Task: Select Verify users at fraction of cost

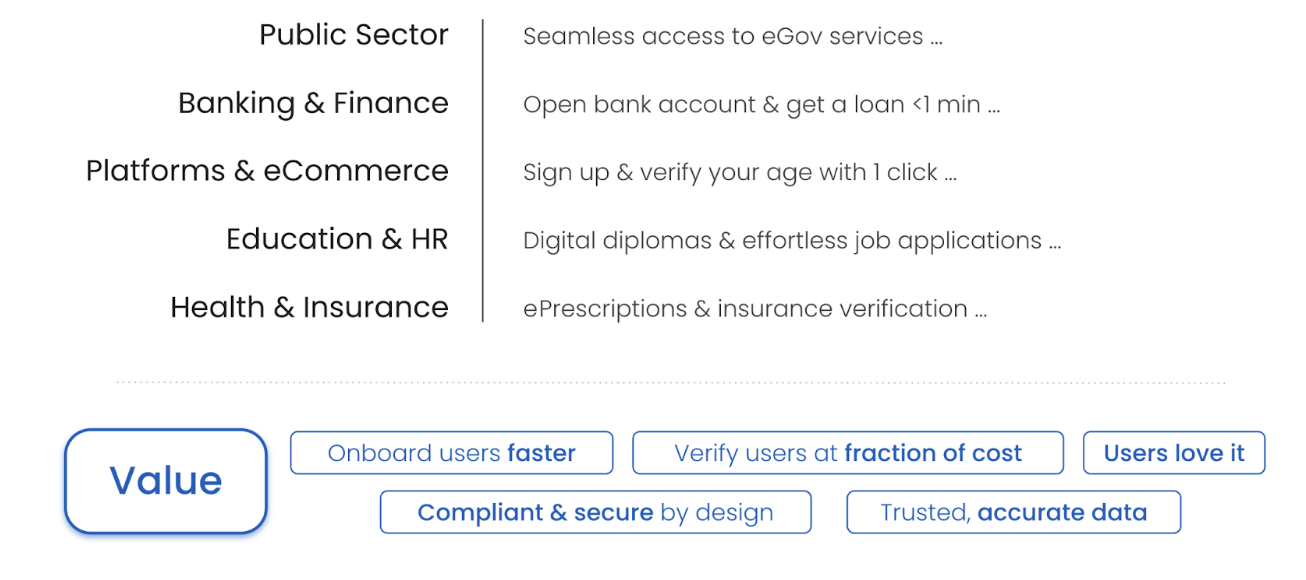Action: (847, 453)
